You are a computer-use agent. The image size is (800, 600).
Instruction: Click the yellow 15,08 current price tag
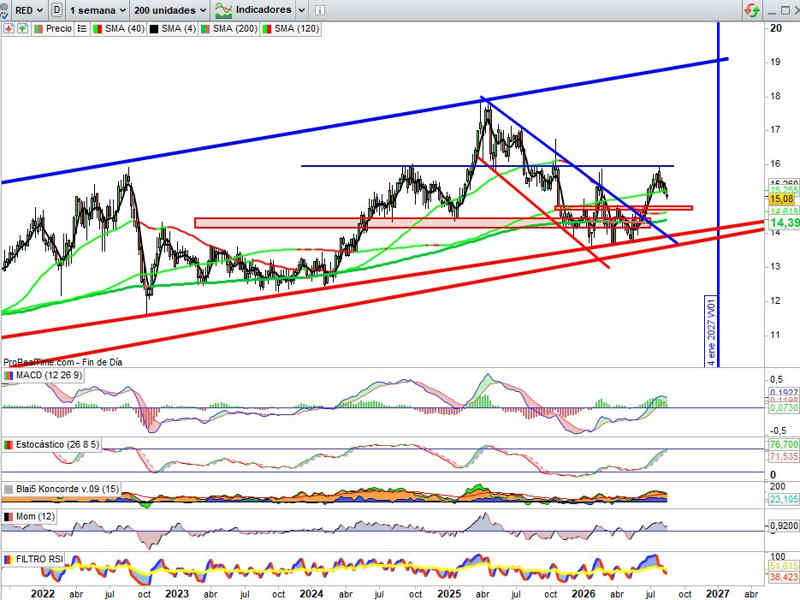[782, 198]
